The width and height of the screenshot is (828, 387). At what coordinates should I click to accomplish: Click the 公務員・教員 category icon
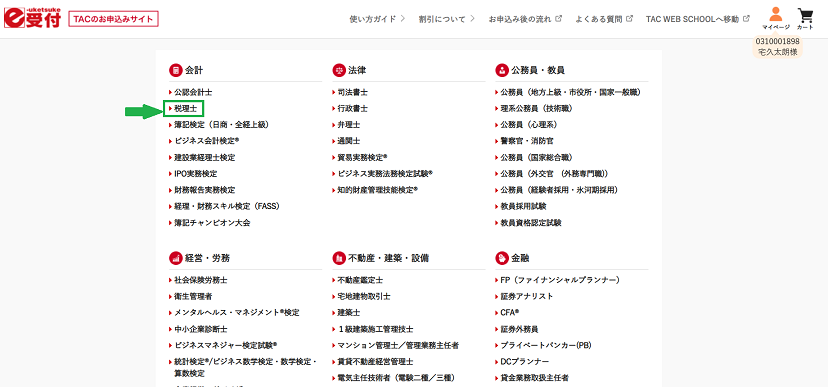pyautogui.click(x=502, y=70)
